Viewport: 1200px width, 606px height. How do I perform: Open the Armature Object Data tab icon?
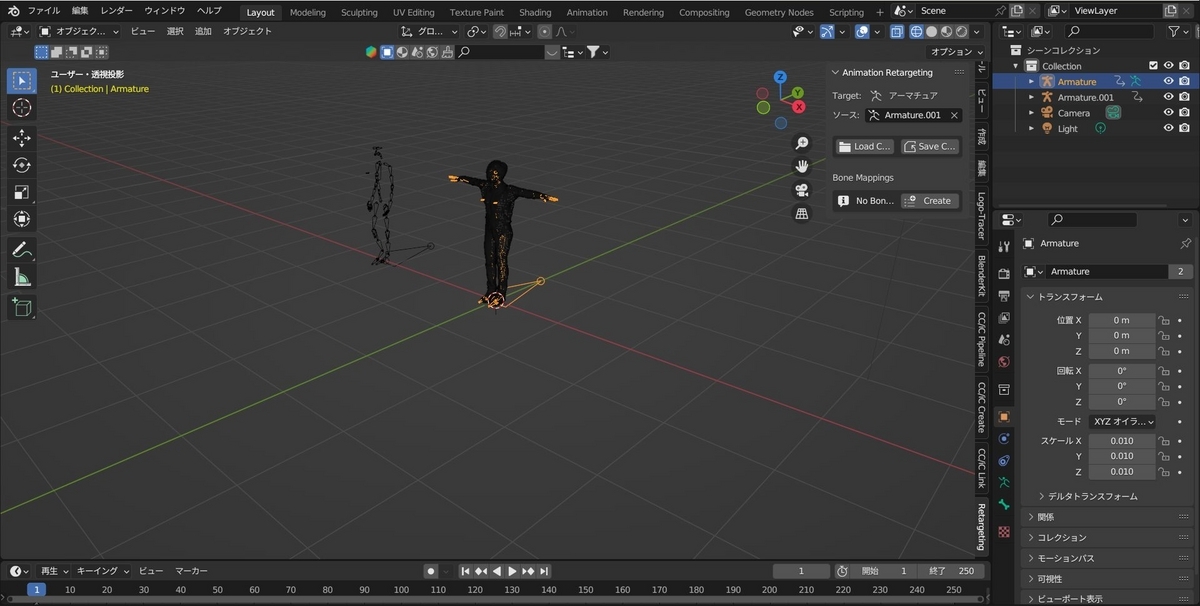1004,483
